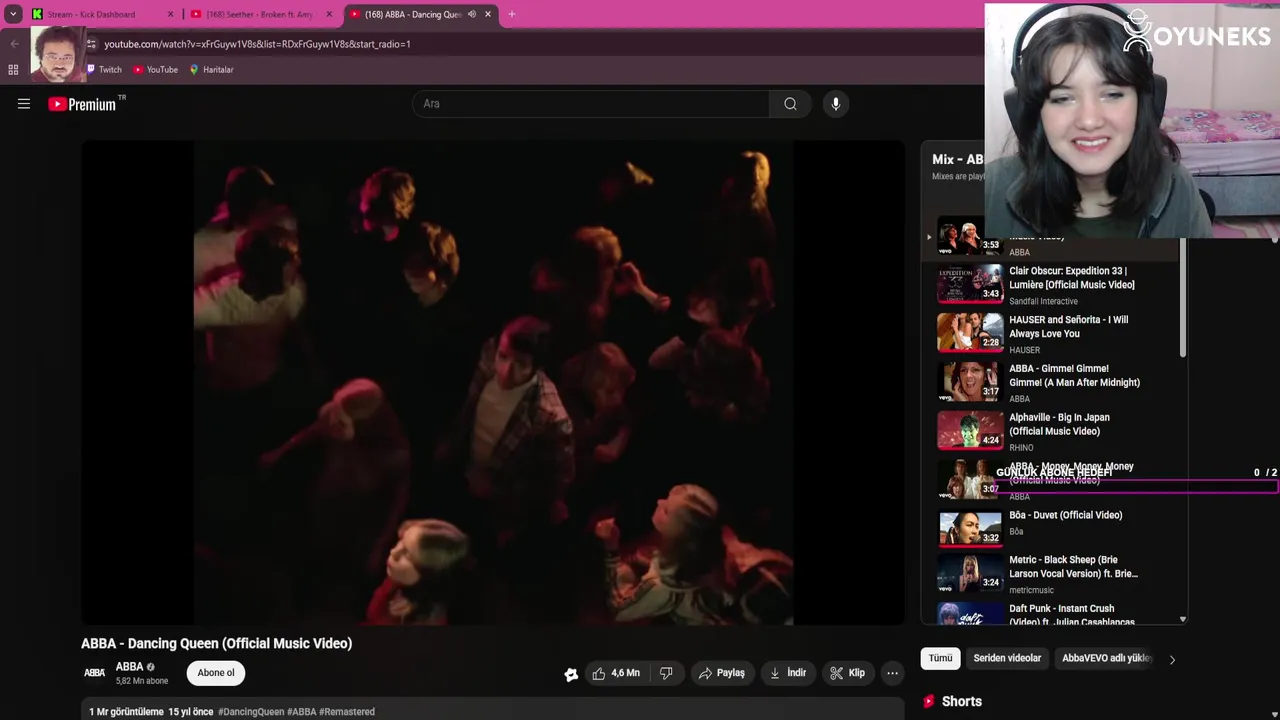Open the Haritalar maps bookmark
Image resolution: width=1280 pixels, height=720 pixels.
tap(211, 70)
